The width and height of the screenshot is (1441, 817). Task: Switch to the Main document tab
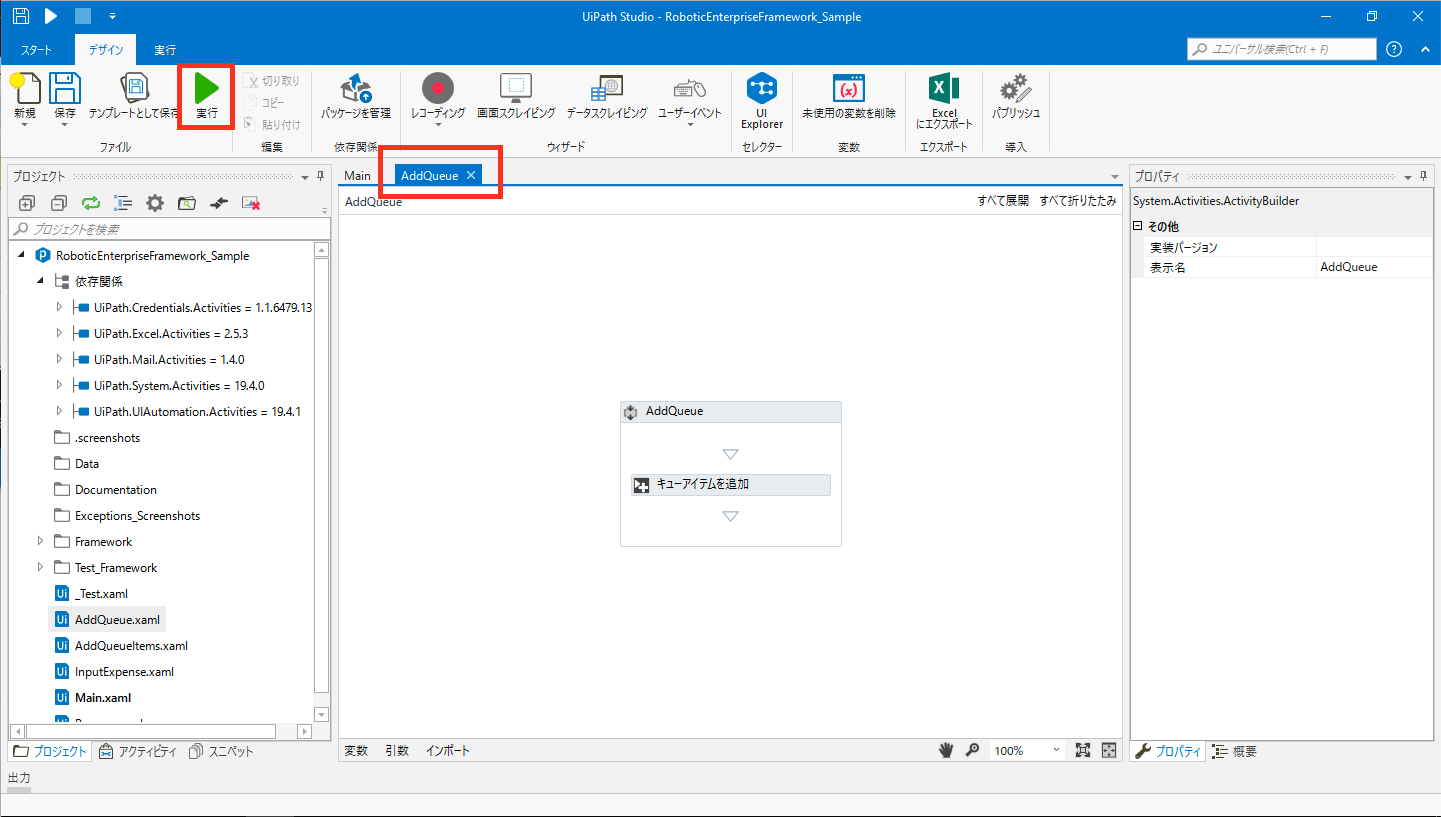[x=358, y=176]
